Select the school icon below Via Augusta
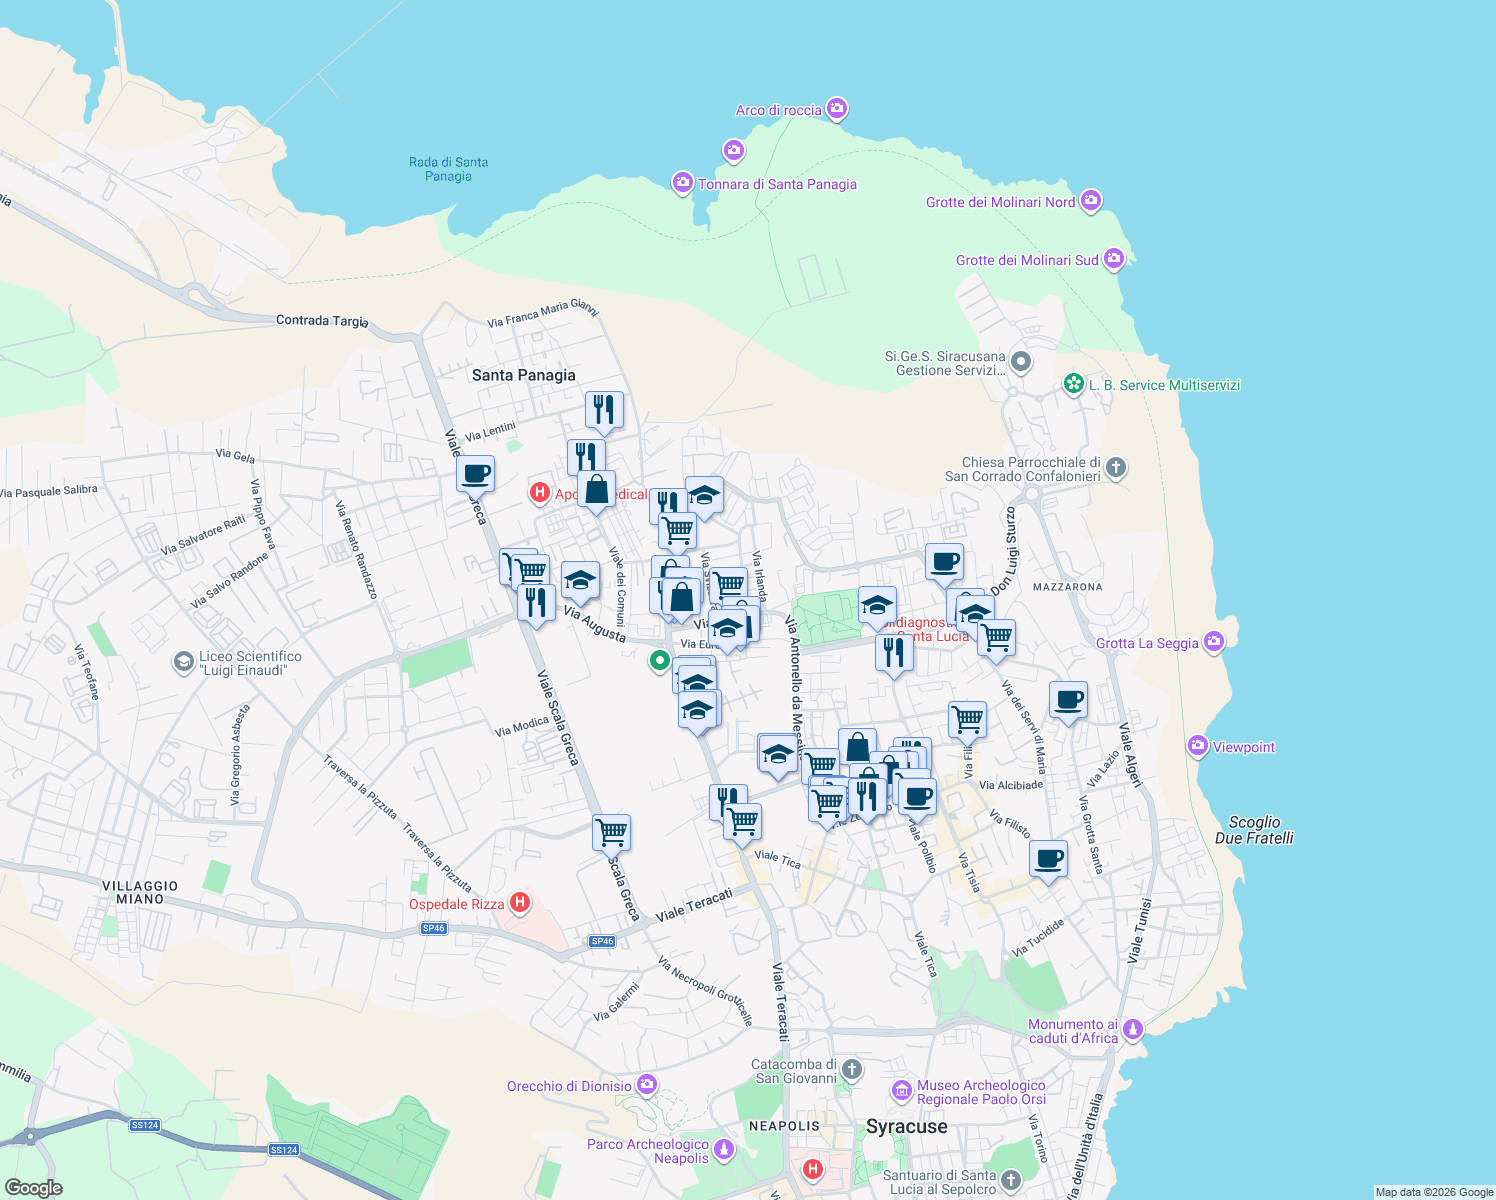Viewport: 1496px width, 1200px height. (x=580, y=580)
